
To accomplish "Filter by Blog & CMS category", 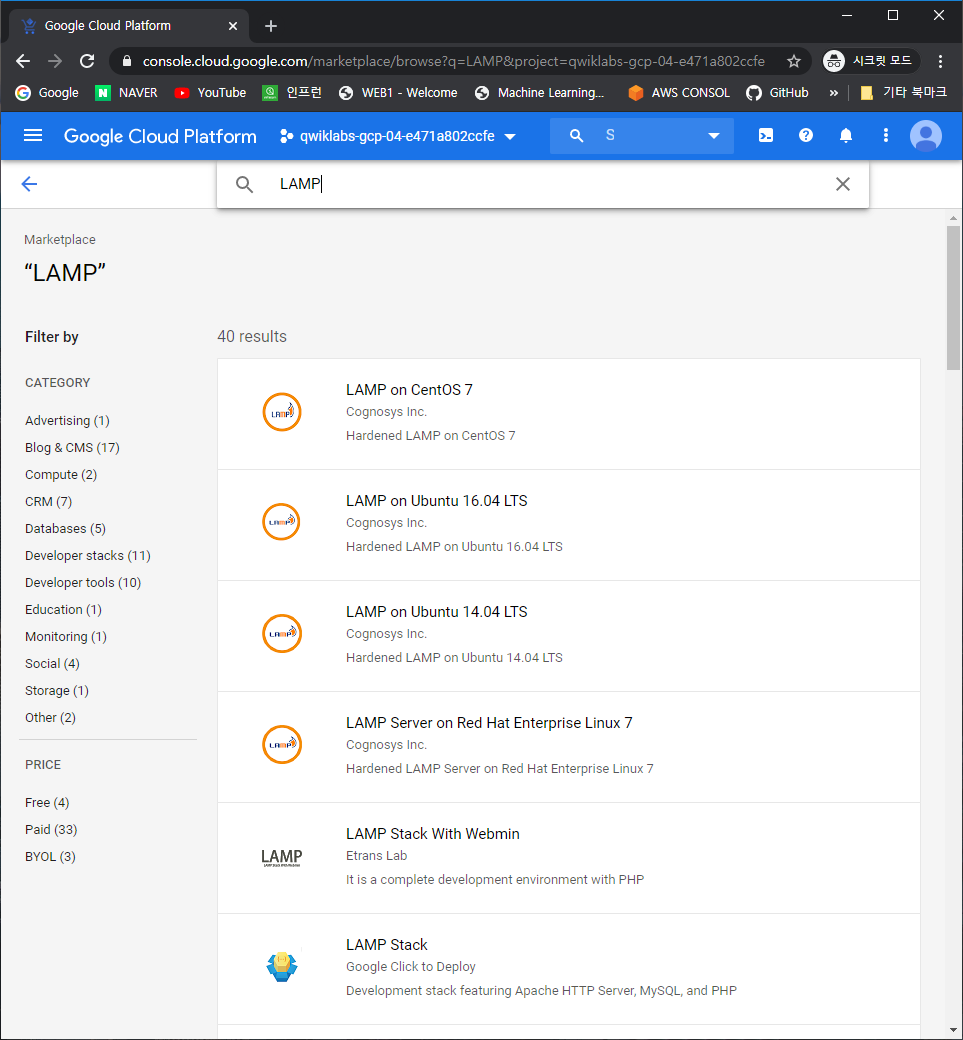I will tap(72, 448).
